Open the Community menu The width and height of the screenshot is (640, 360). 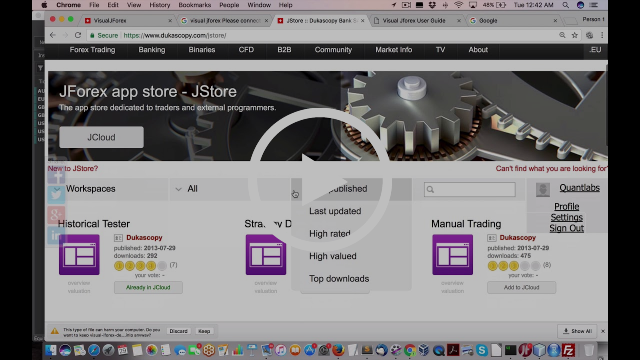[333, 50]
